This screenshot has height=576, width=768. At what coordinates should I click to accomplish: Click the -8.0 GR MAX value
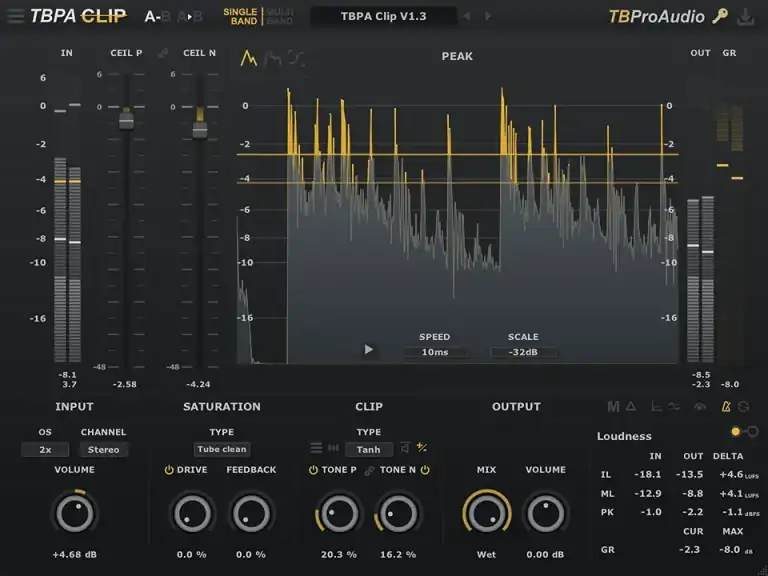click(x=729, y=550)
